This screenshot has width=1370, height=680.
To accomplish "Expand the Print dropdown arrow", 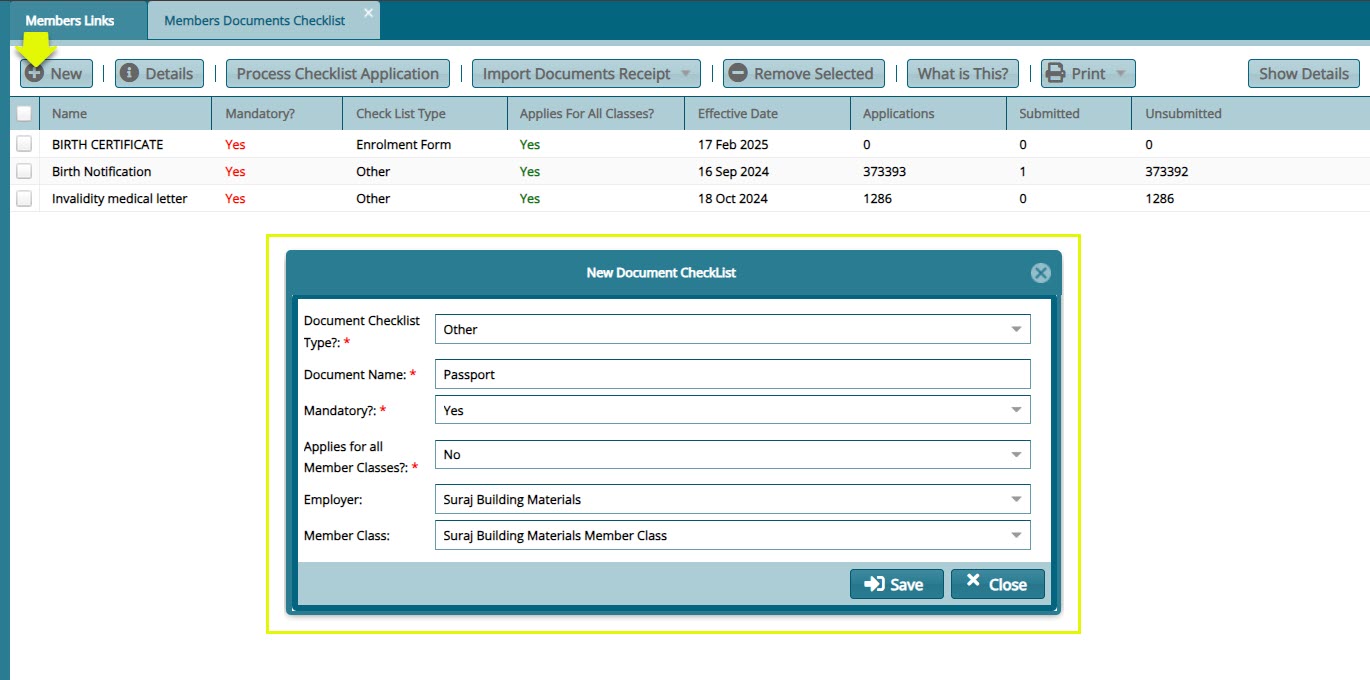I will pyautogui.click(x=1119, y=73).
